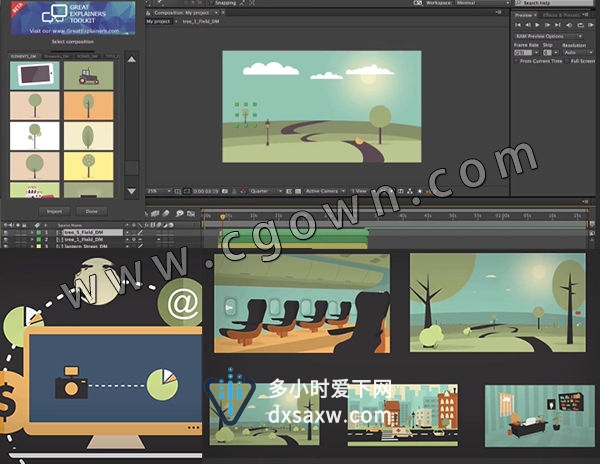
Task: Enable Full Screen checkbox in Preview
Action: point(567,61)
